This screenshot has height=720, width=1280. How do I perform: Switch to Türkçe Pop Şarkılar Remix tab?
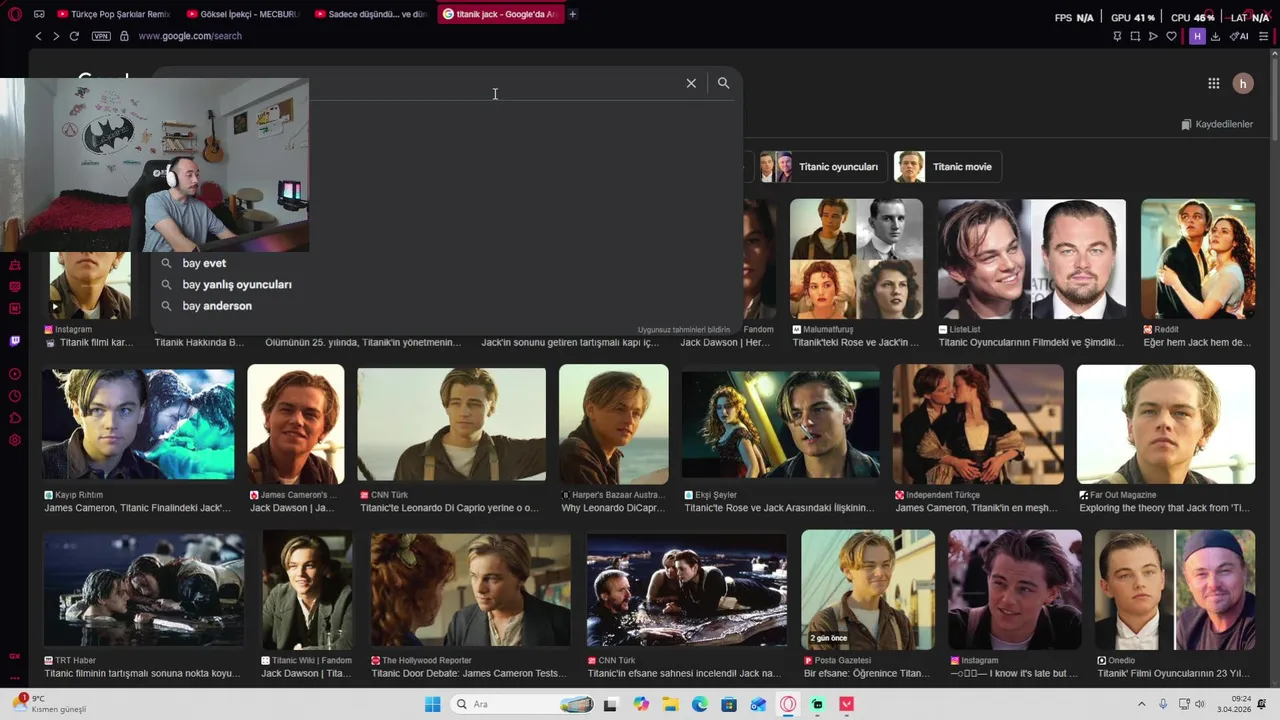[x=115, y=14]
